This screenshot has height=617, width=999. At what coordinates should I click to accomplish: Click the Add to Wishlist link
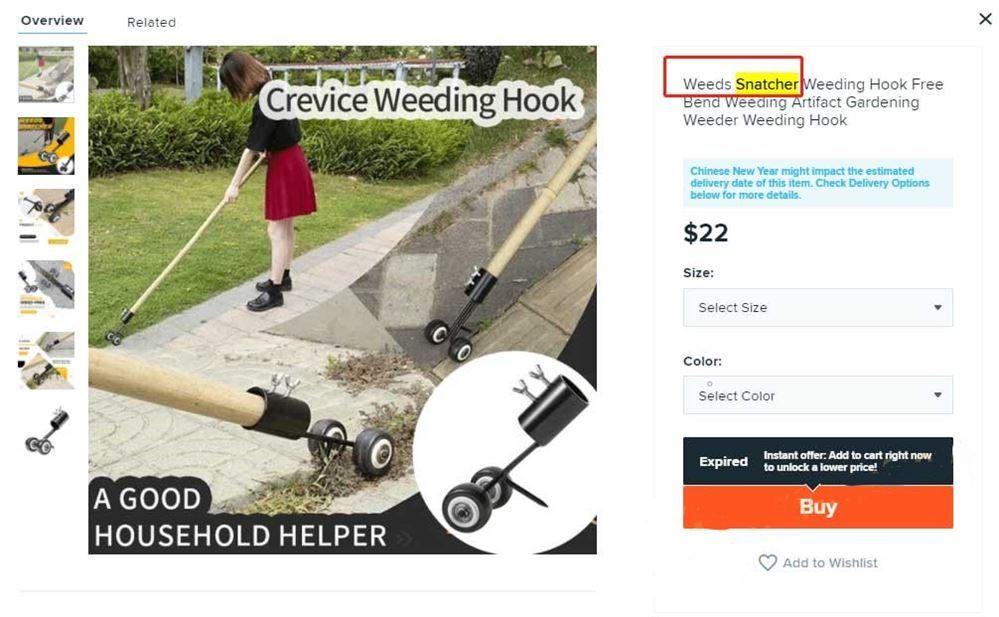click(830, 563)
